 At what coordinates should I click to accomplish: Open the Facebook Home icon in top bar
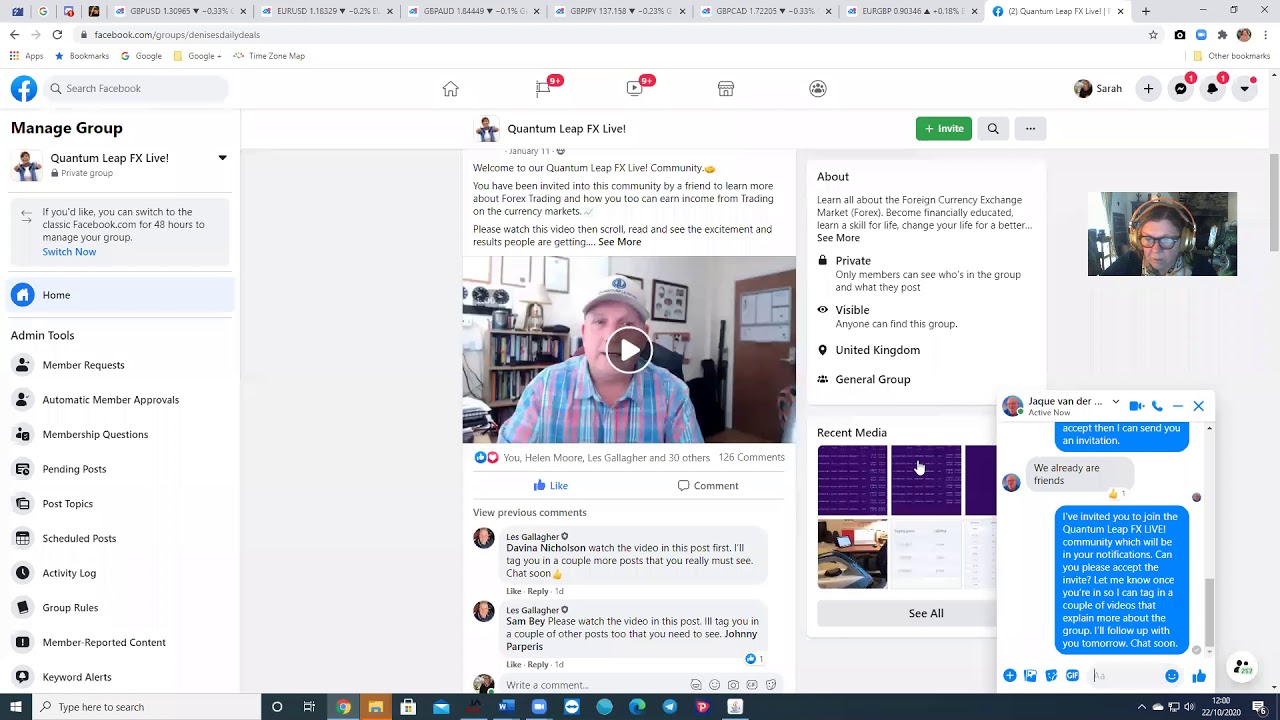pyautogui.click(x=451, y=88)
